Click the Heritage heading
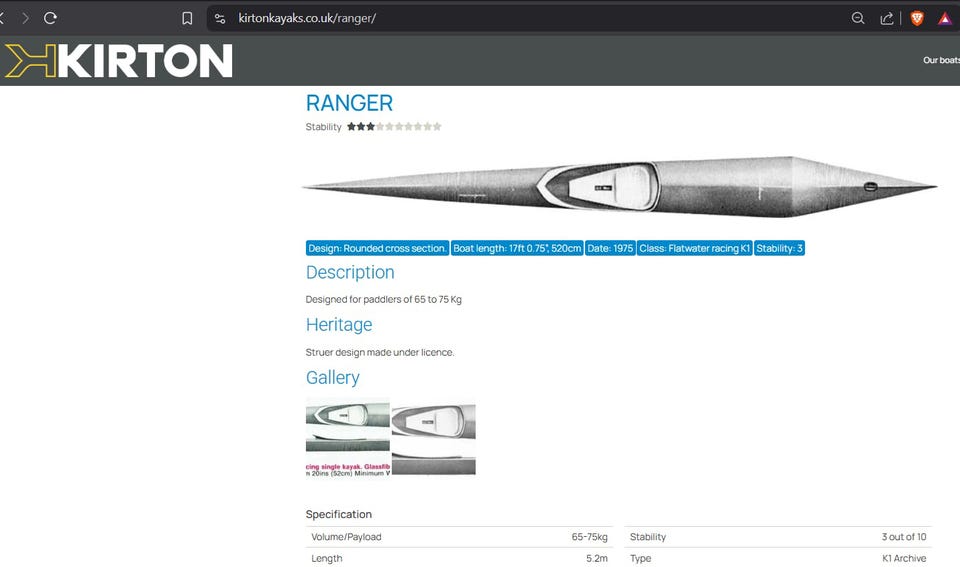The width and height of the screenshot is (960, 567). [x=339, y=325]
